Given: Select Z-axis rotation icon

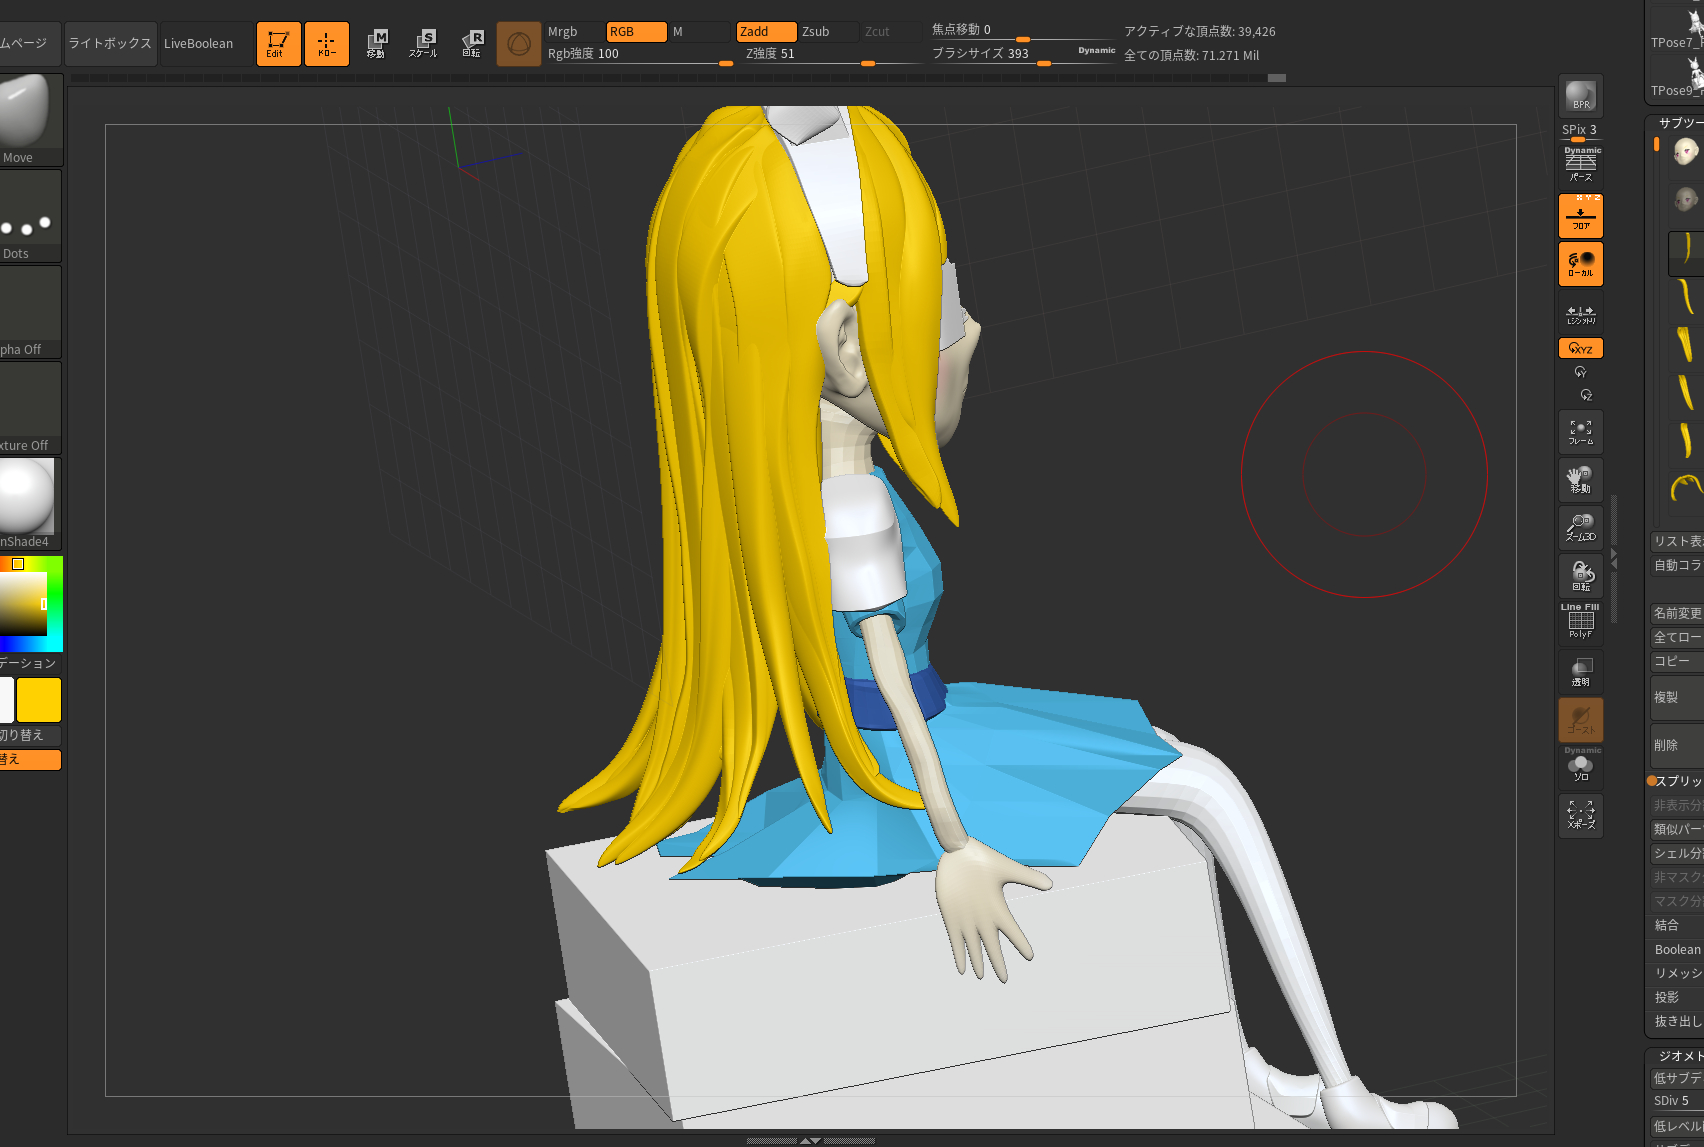Looking at the screenshot, I should [x=1586, y=395].
